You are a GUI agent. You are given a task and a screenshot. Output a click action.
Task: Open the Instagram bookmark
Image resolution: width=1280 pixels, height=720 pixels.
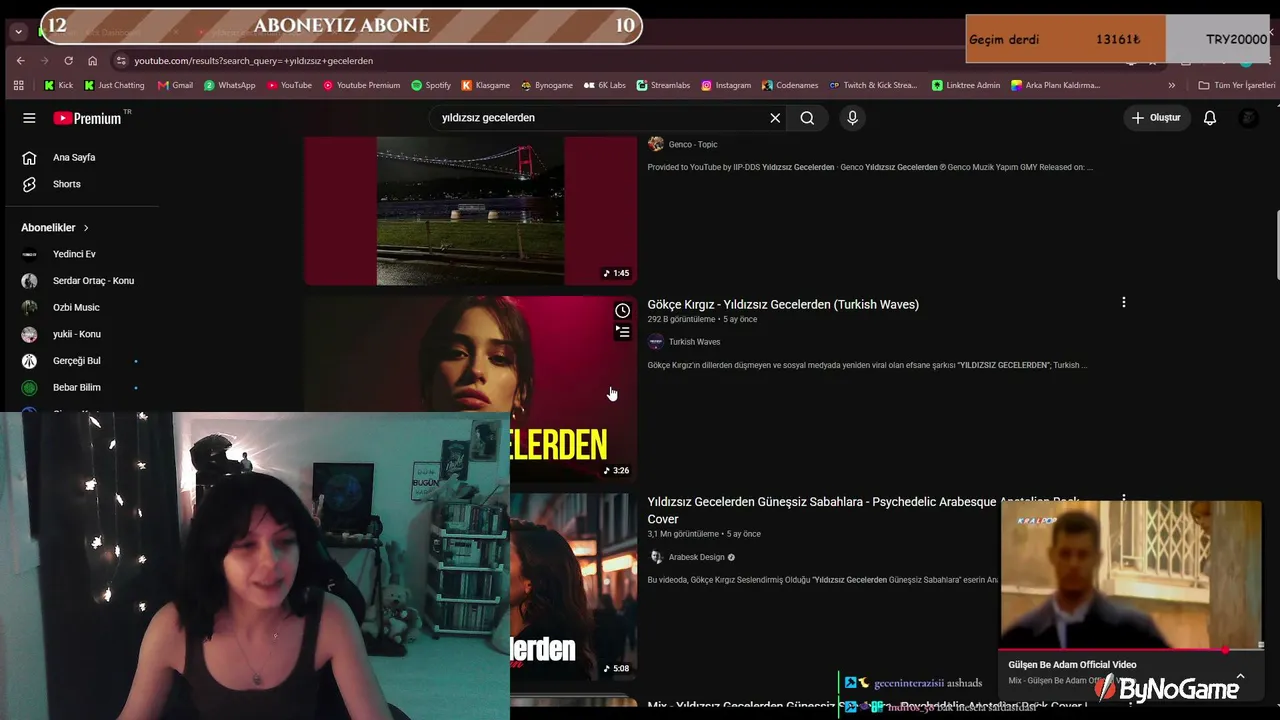pos(726,85)
